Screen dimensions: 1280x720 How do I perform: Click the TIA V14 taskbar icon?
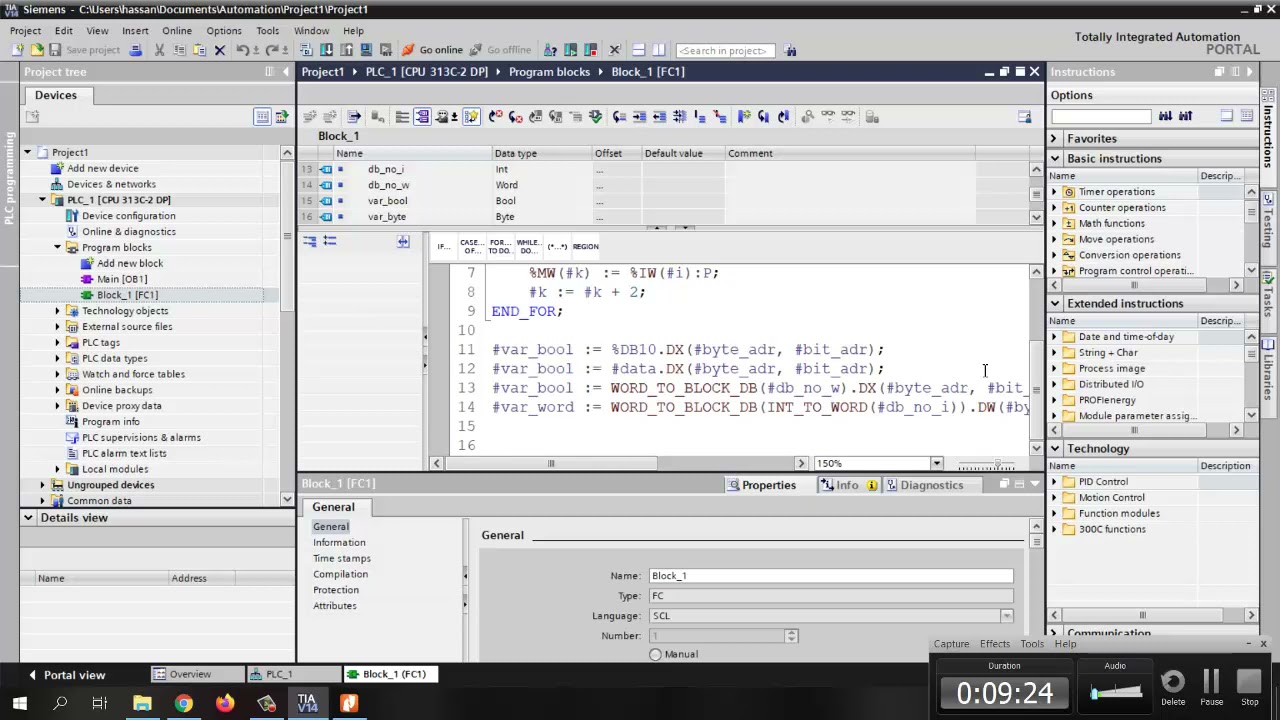coord(307,703)
